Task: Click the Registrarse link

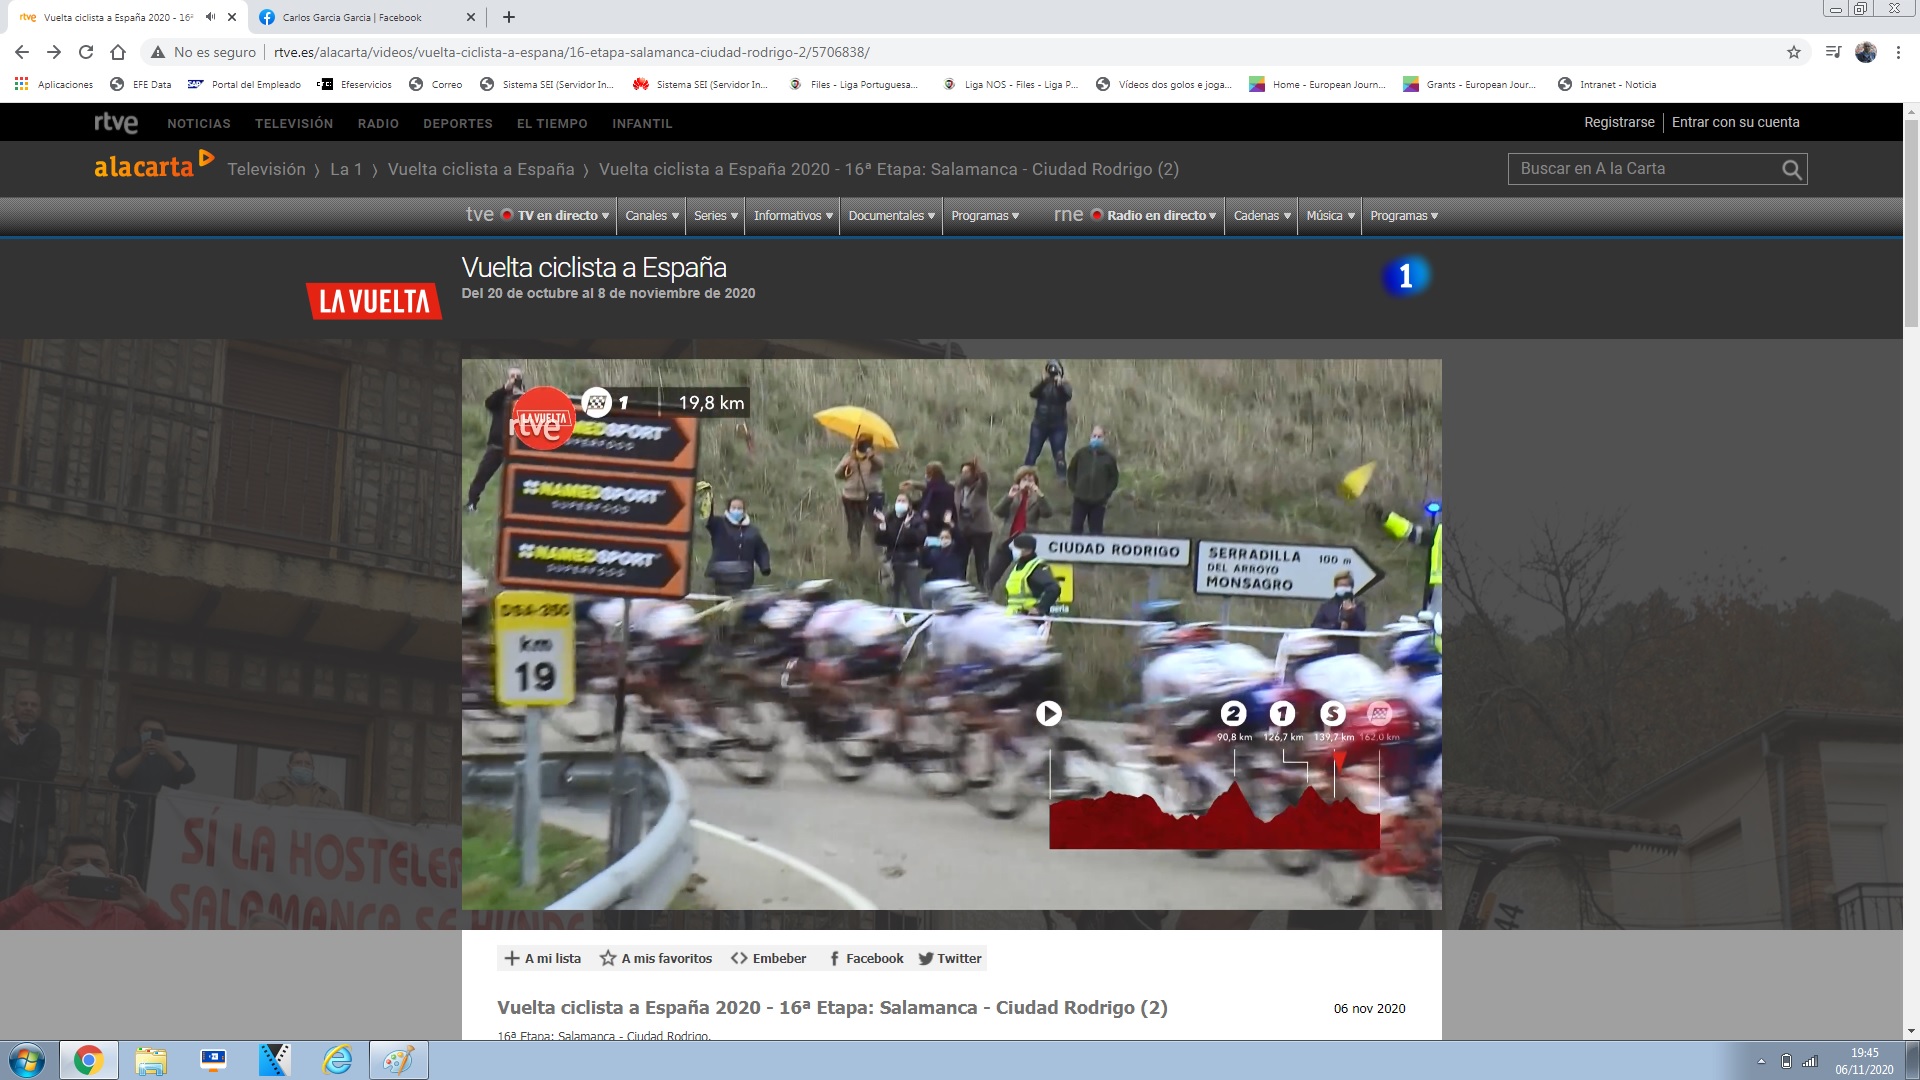Action: tap(1618, 122)
